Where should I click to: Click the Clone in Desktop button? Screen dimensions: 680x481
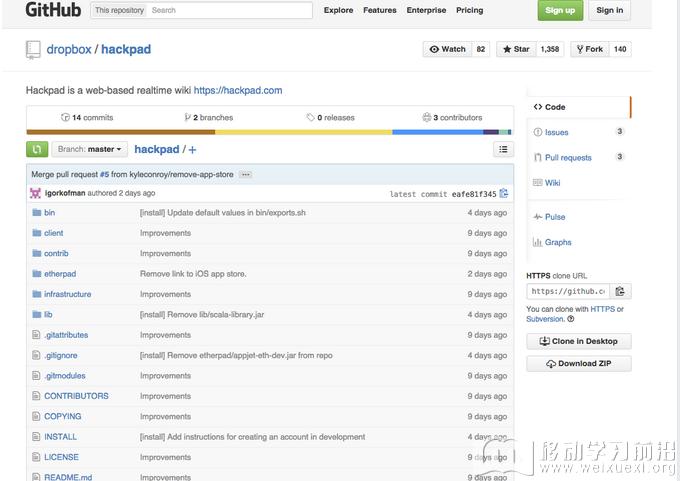579,341
